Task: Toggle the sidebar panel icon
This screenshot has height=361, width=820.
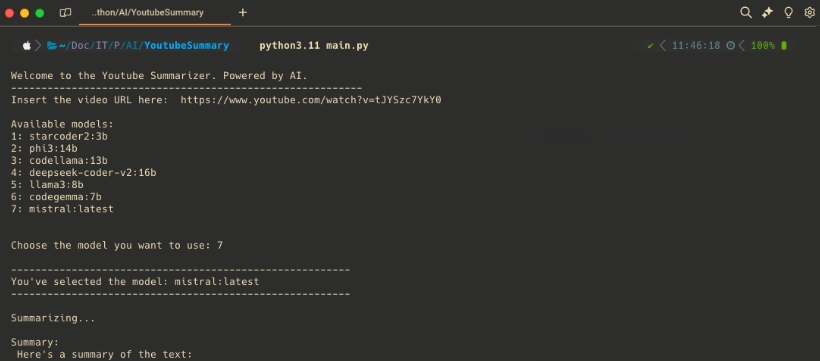Action: 65,13
